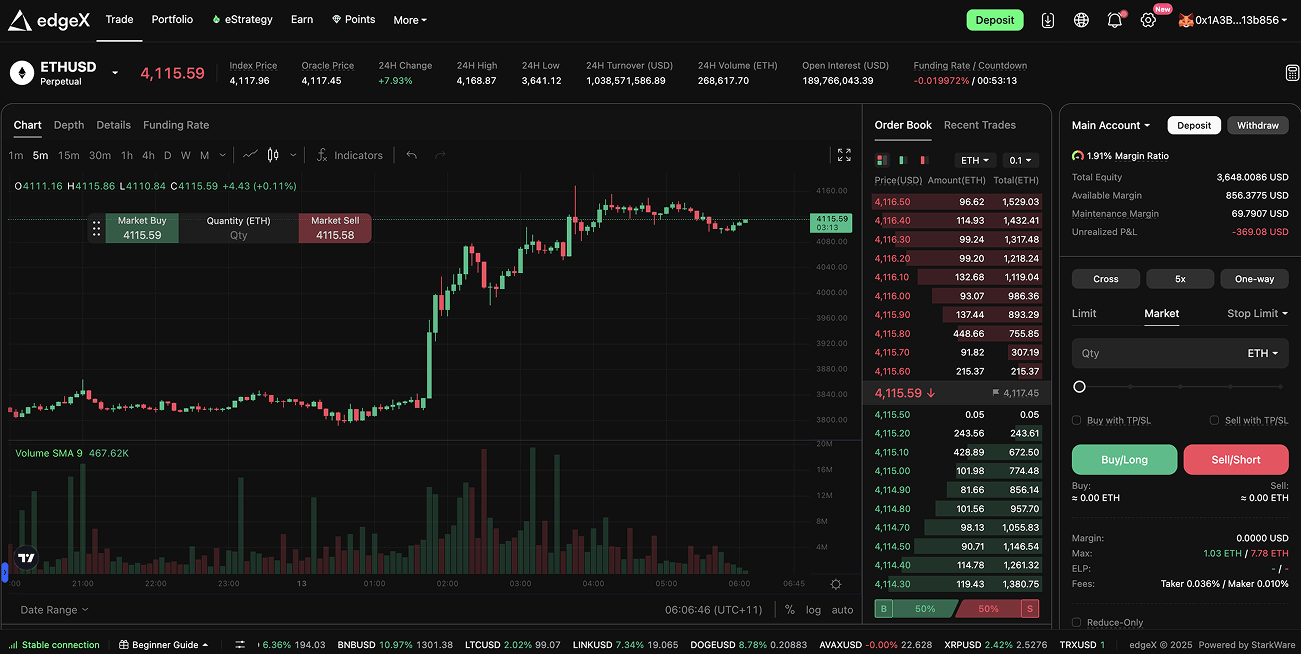Image resolution: width=1301 pixels, height=654 pixels.
Task: Click the Undo arrow on the chart toolbar
Action: point(411,155)
